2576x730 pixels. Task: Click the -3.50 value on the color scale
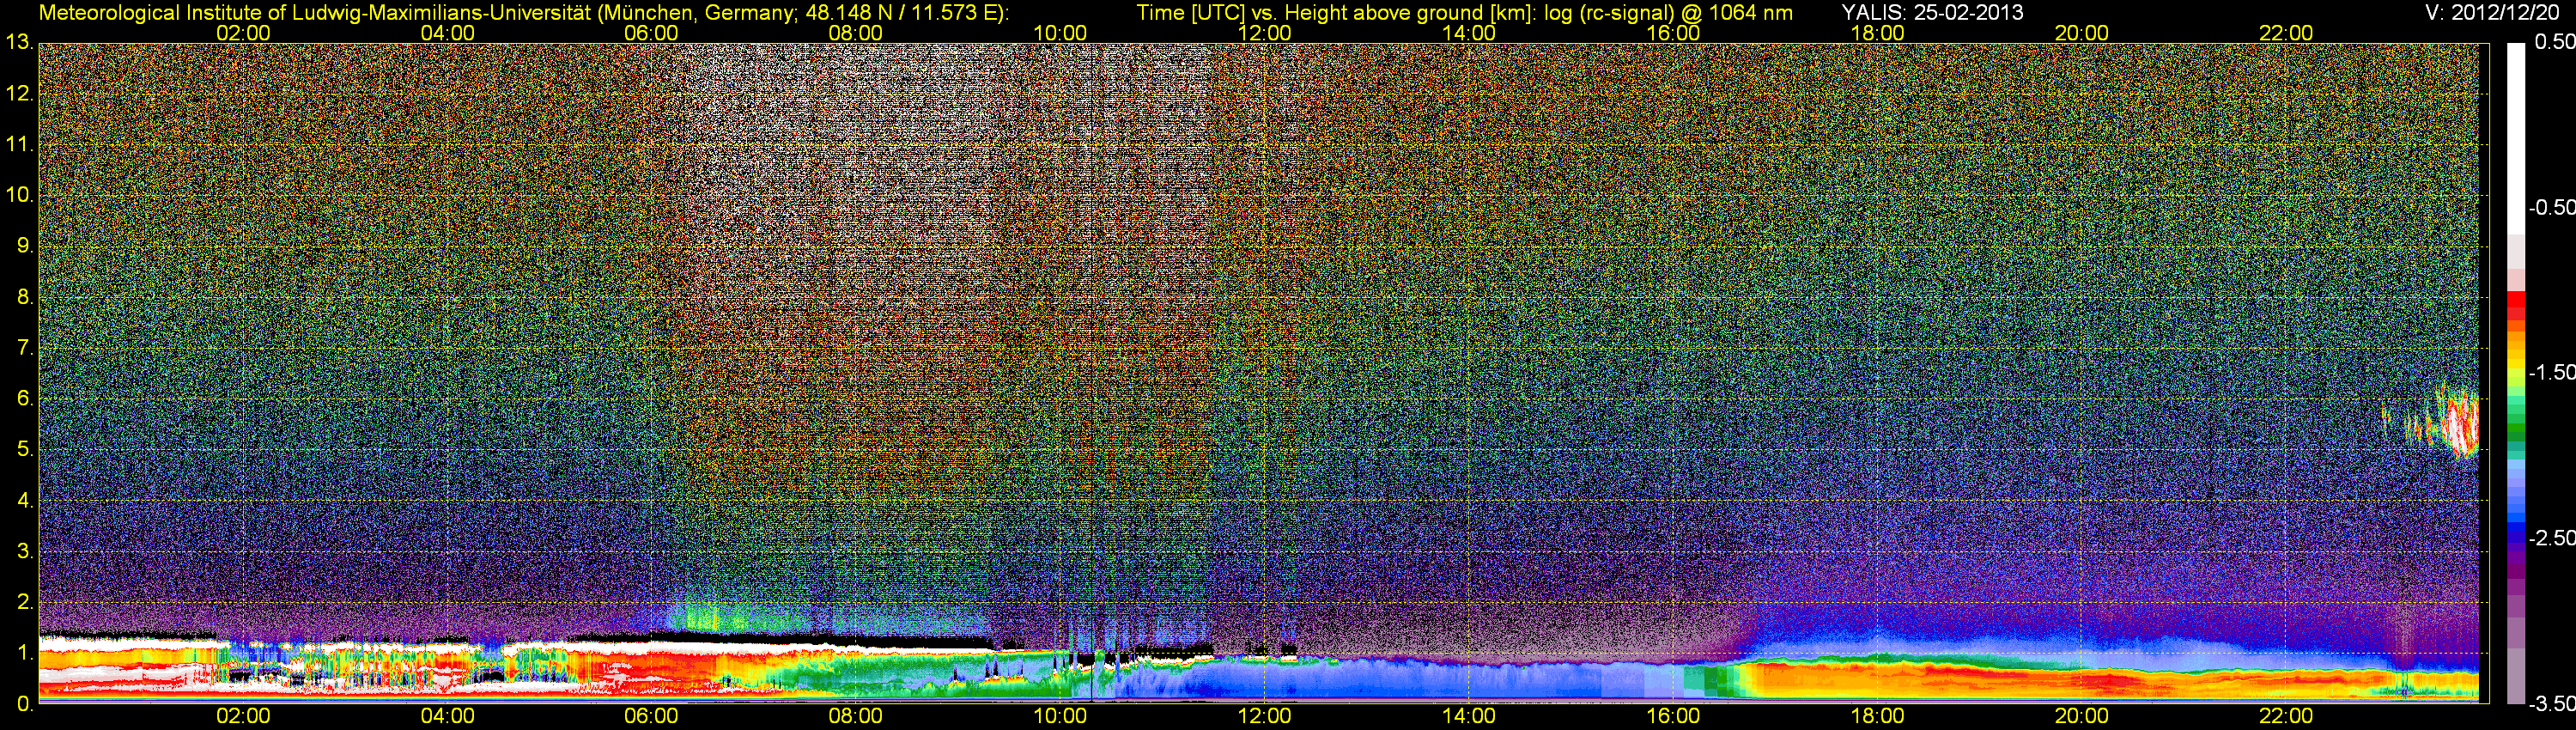pos(2551,703)
